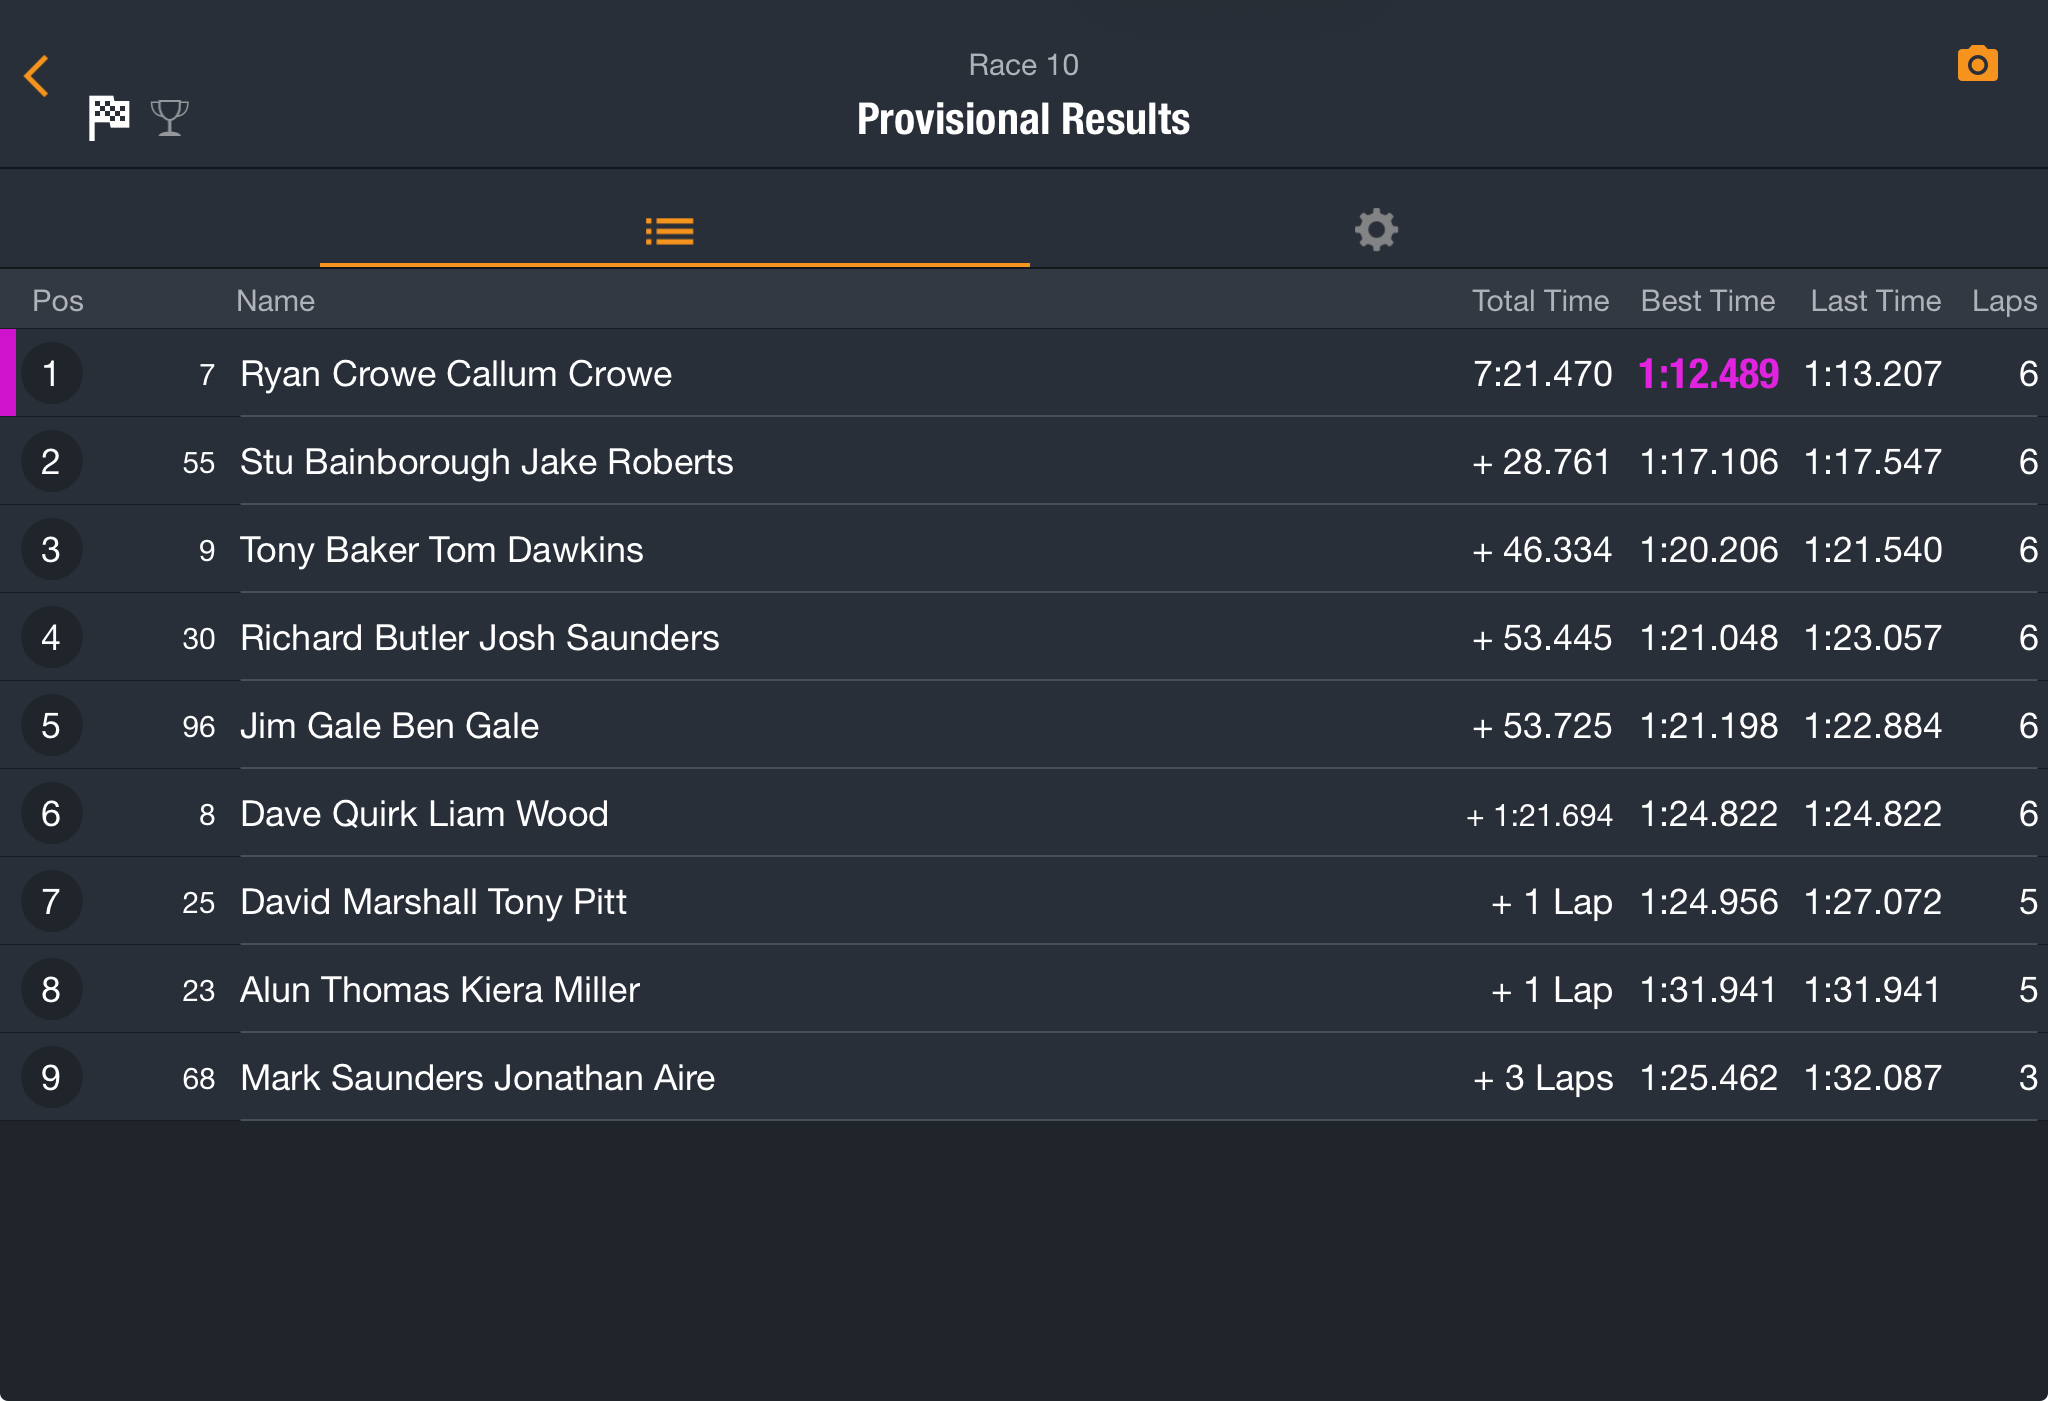This screenshot has height=1401, width=2048.
Task: Open the trophy standings icon
Action: coord(170,118)
